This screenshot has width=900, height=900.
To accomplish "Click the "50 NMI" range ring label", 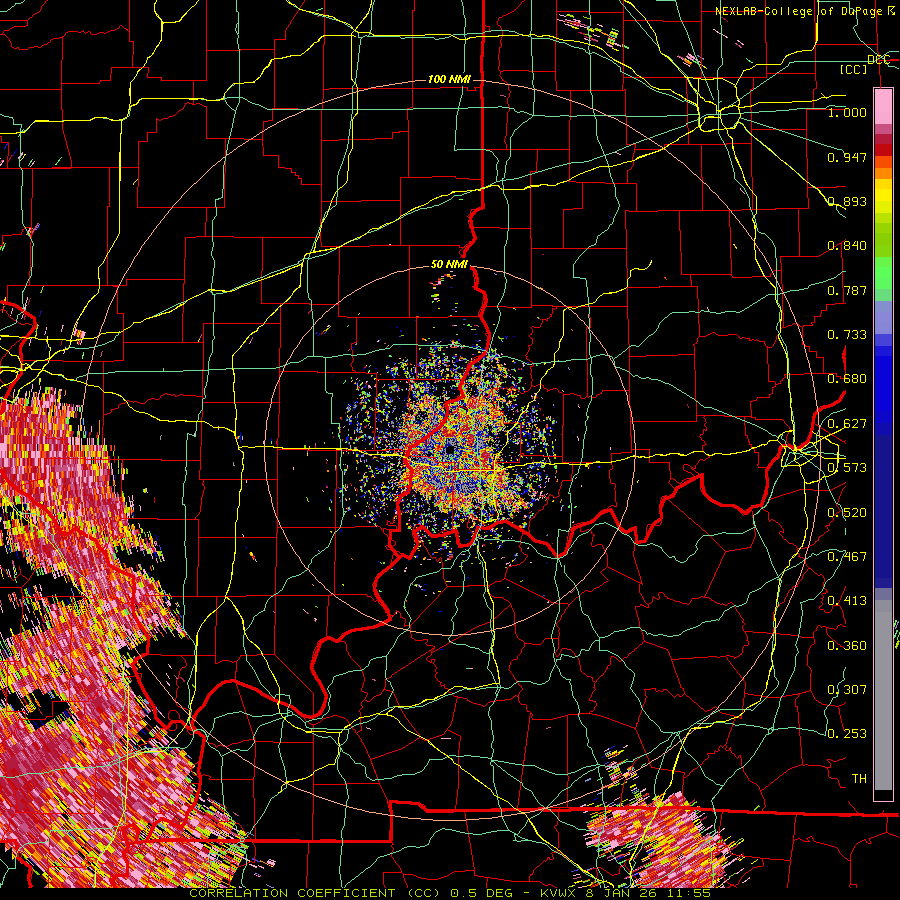I will [449, 265].
